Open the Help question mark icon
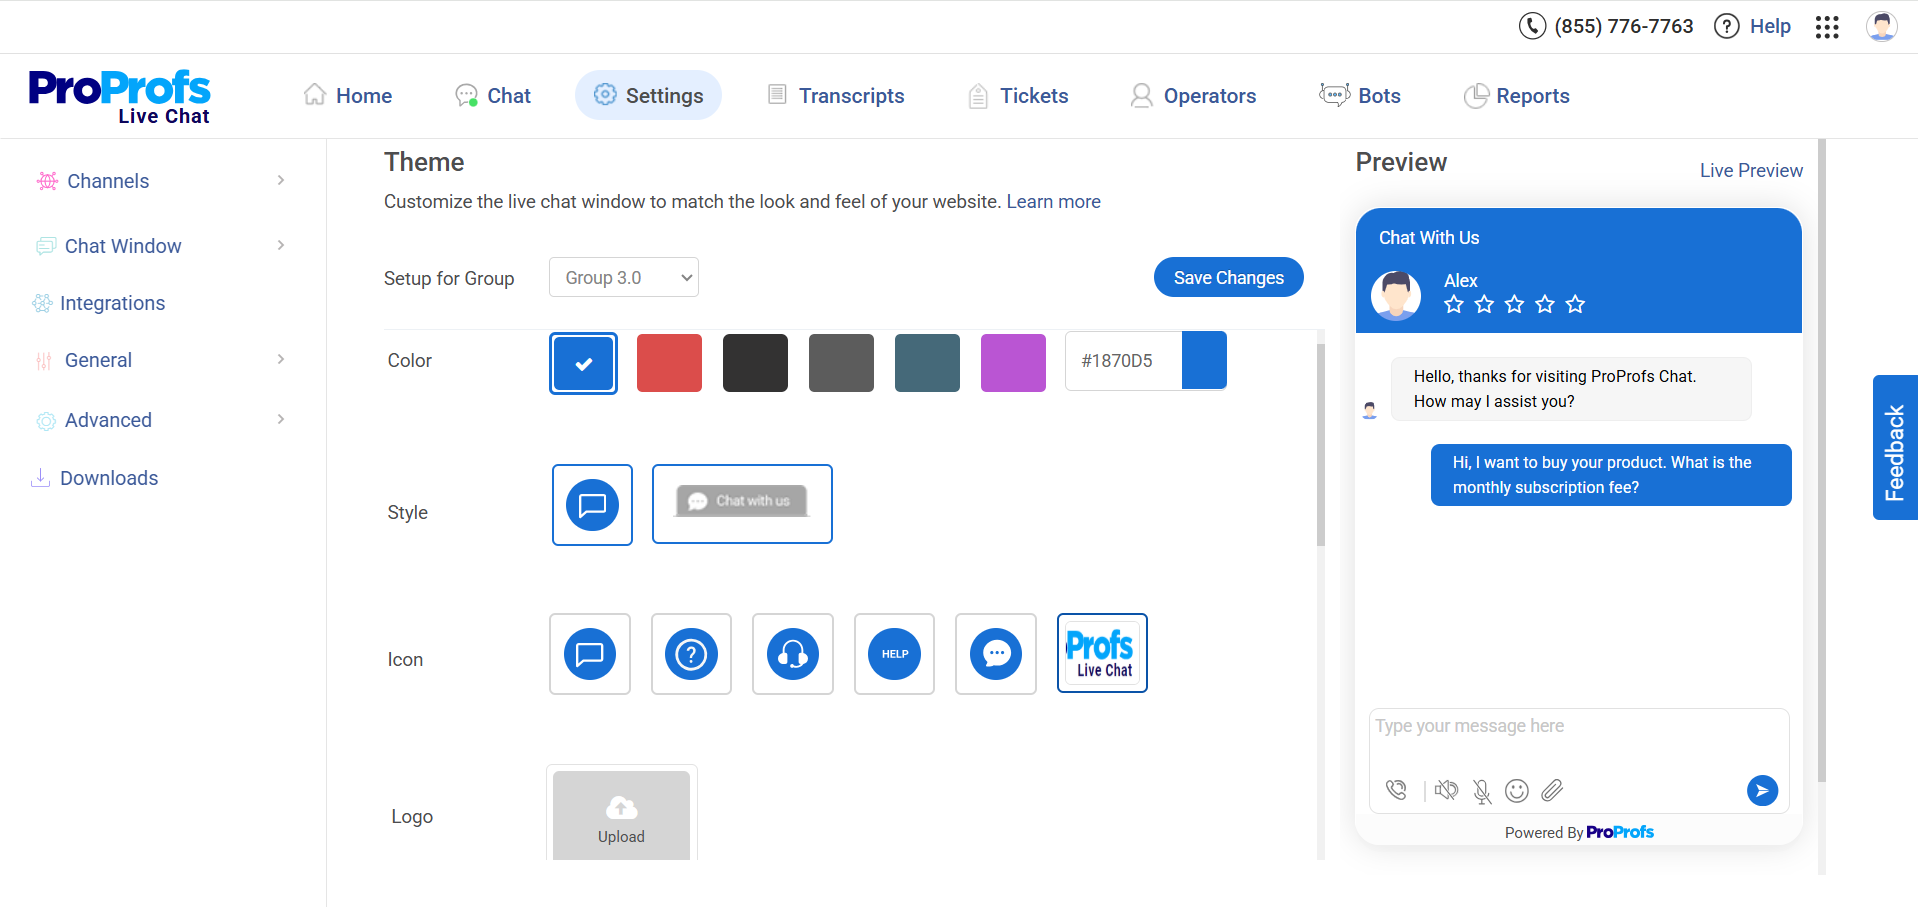This screenshot has width=1918, height=907. pos(1727,26)
